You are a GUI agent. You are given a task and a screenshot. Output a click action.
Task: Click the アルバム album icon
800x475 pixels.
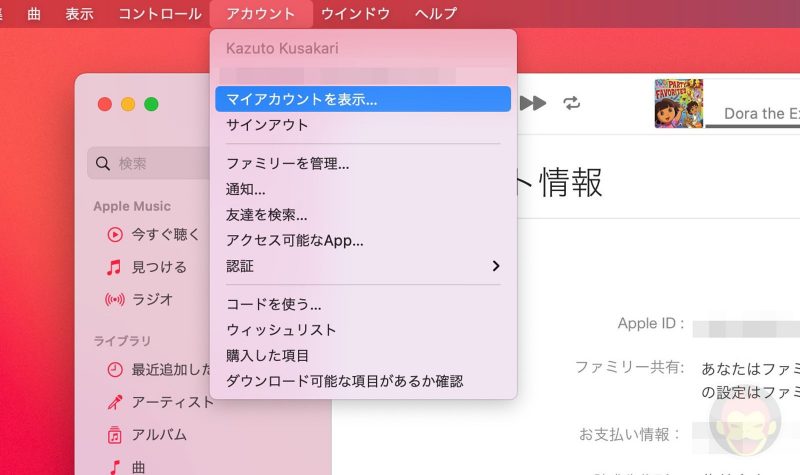[115, 435]
